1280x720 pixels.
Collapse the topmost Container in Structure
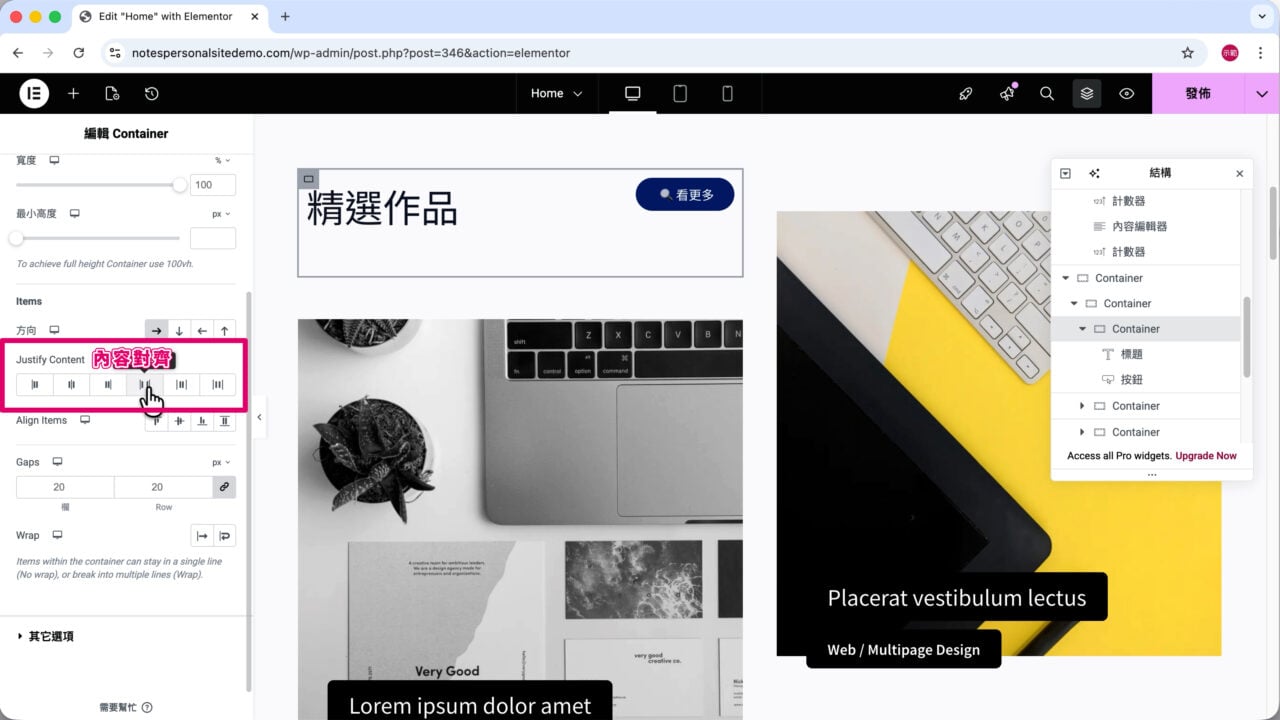(1065, 278)
